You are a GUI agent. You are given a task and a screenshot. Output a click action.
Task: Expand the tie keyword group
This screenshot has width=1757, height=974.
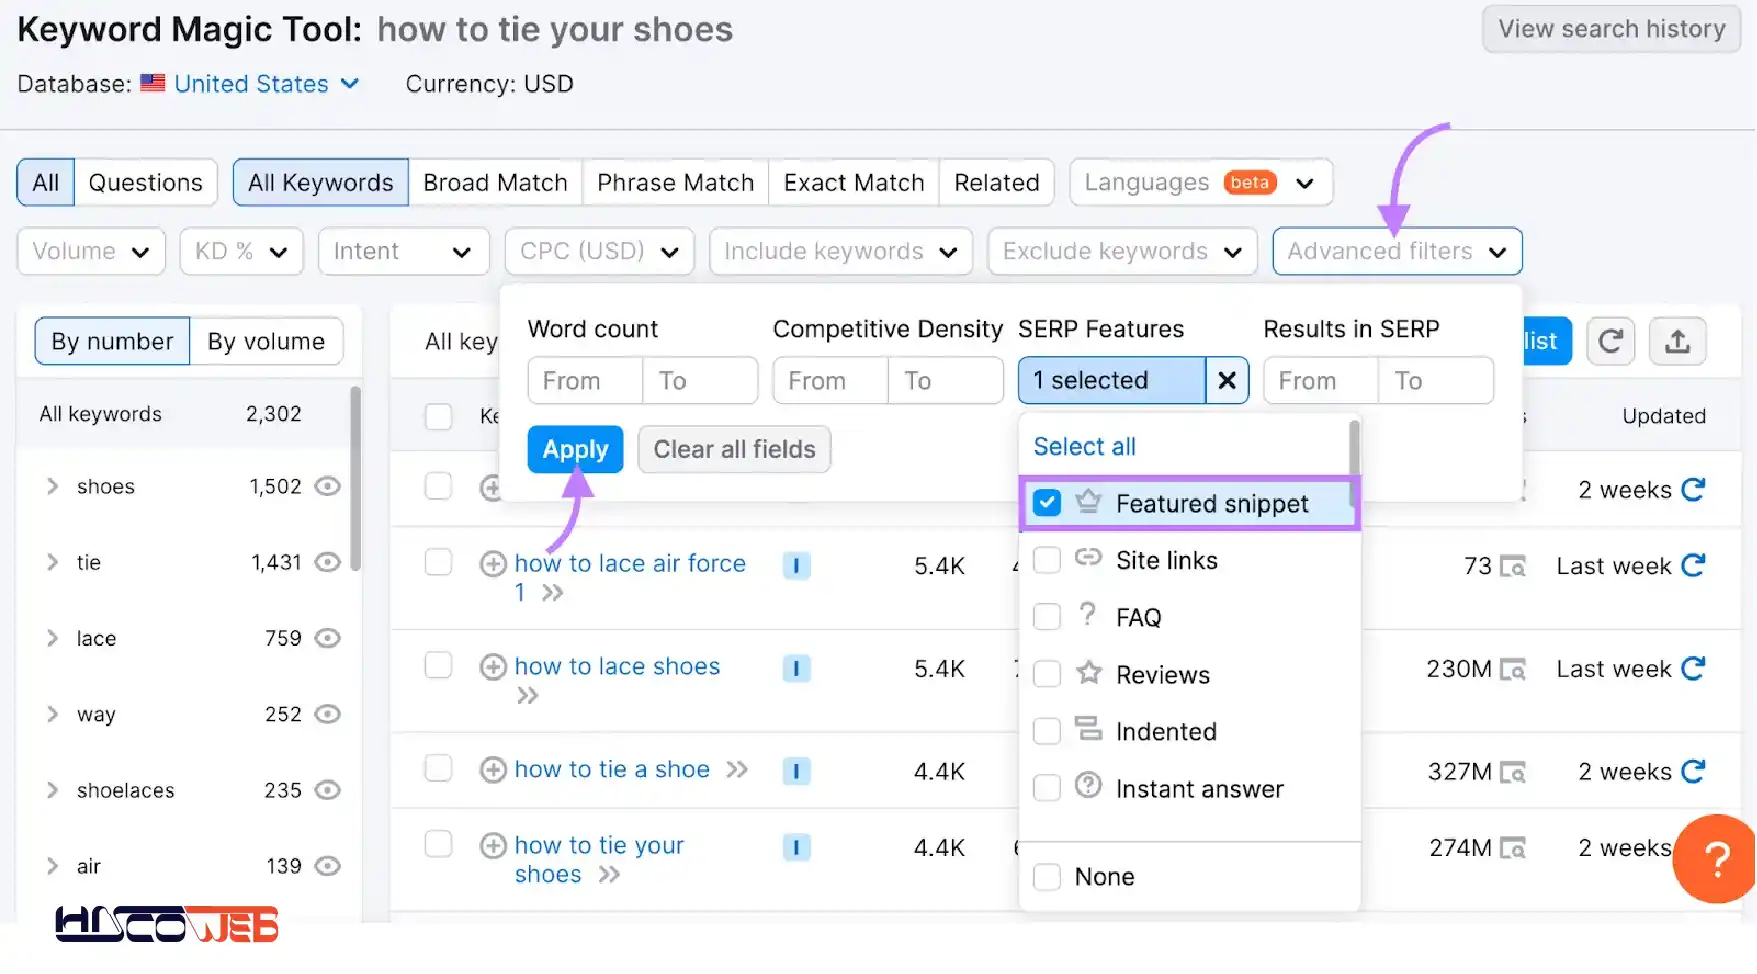52,562
